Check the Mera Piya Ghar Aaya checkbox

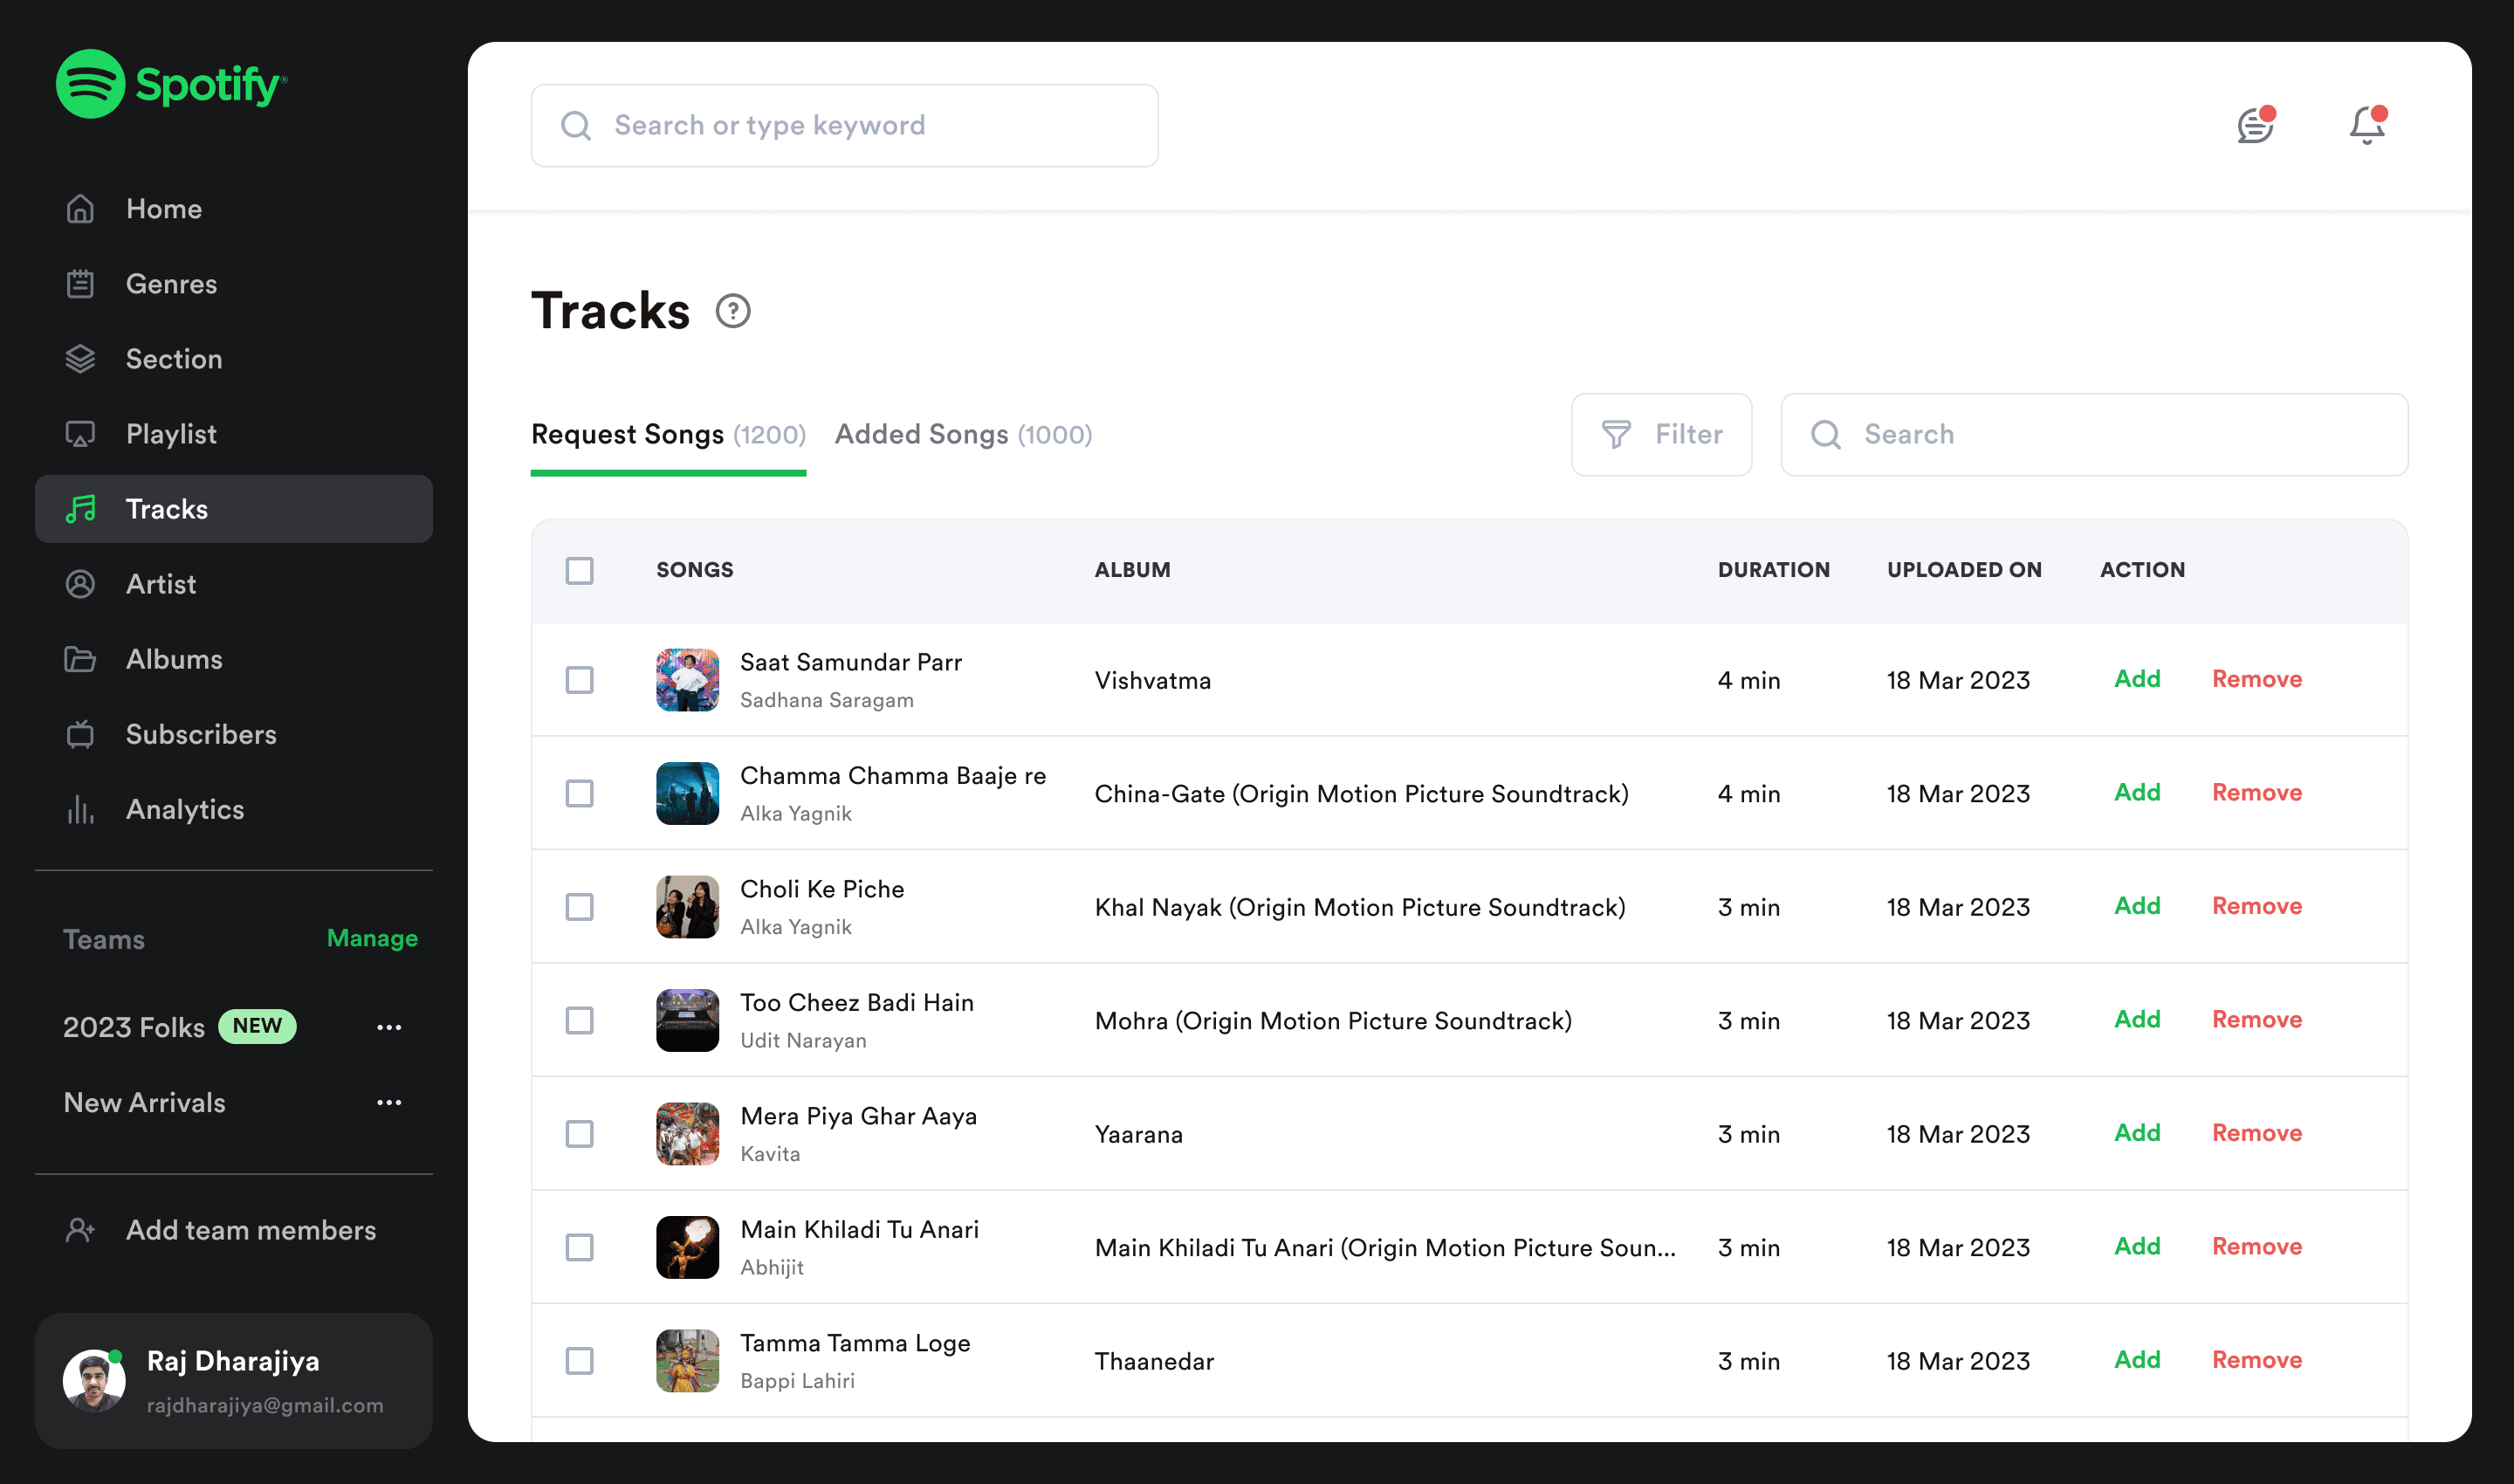(580, 1134)
